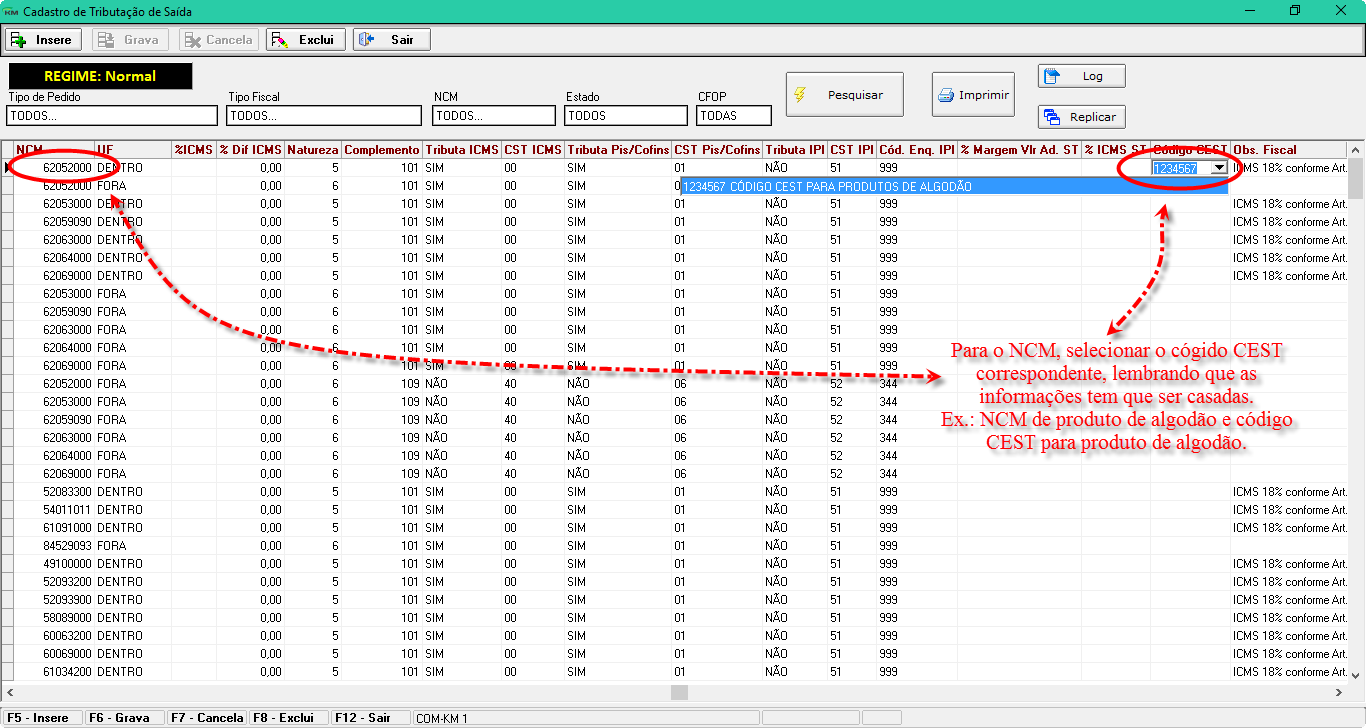Click the CFOP filter field
1366x728 pixels.
click(x=734, y=115)
